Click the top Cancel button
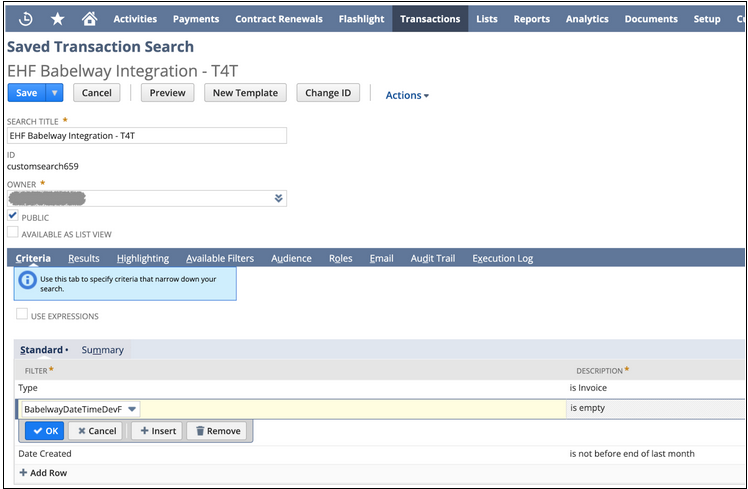Image resolution: width=748 pixels, height=489 pixels. (x=96, y=93)
